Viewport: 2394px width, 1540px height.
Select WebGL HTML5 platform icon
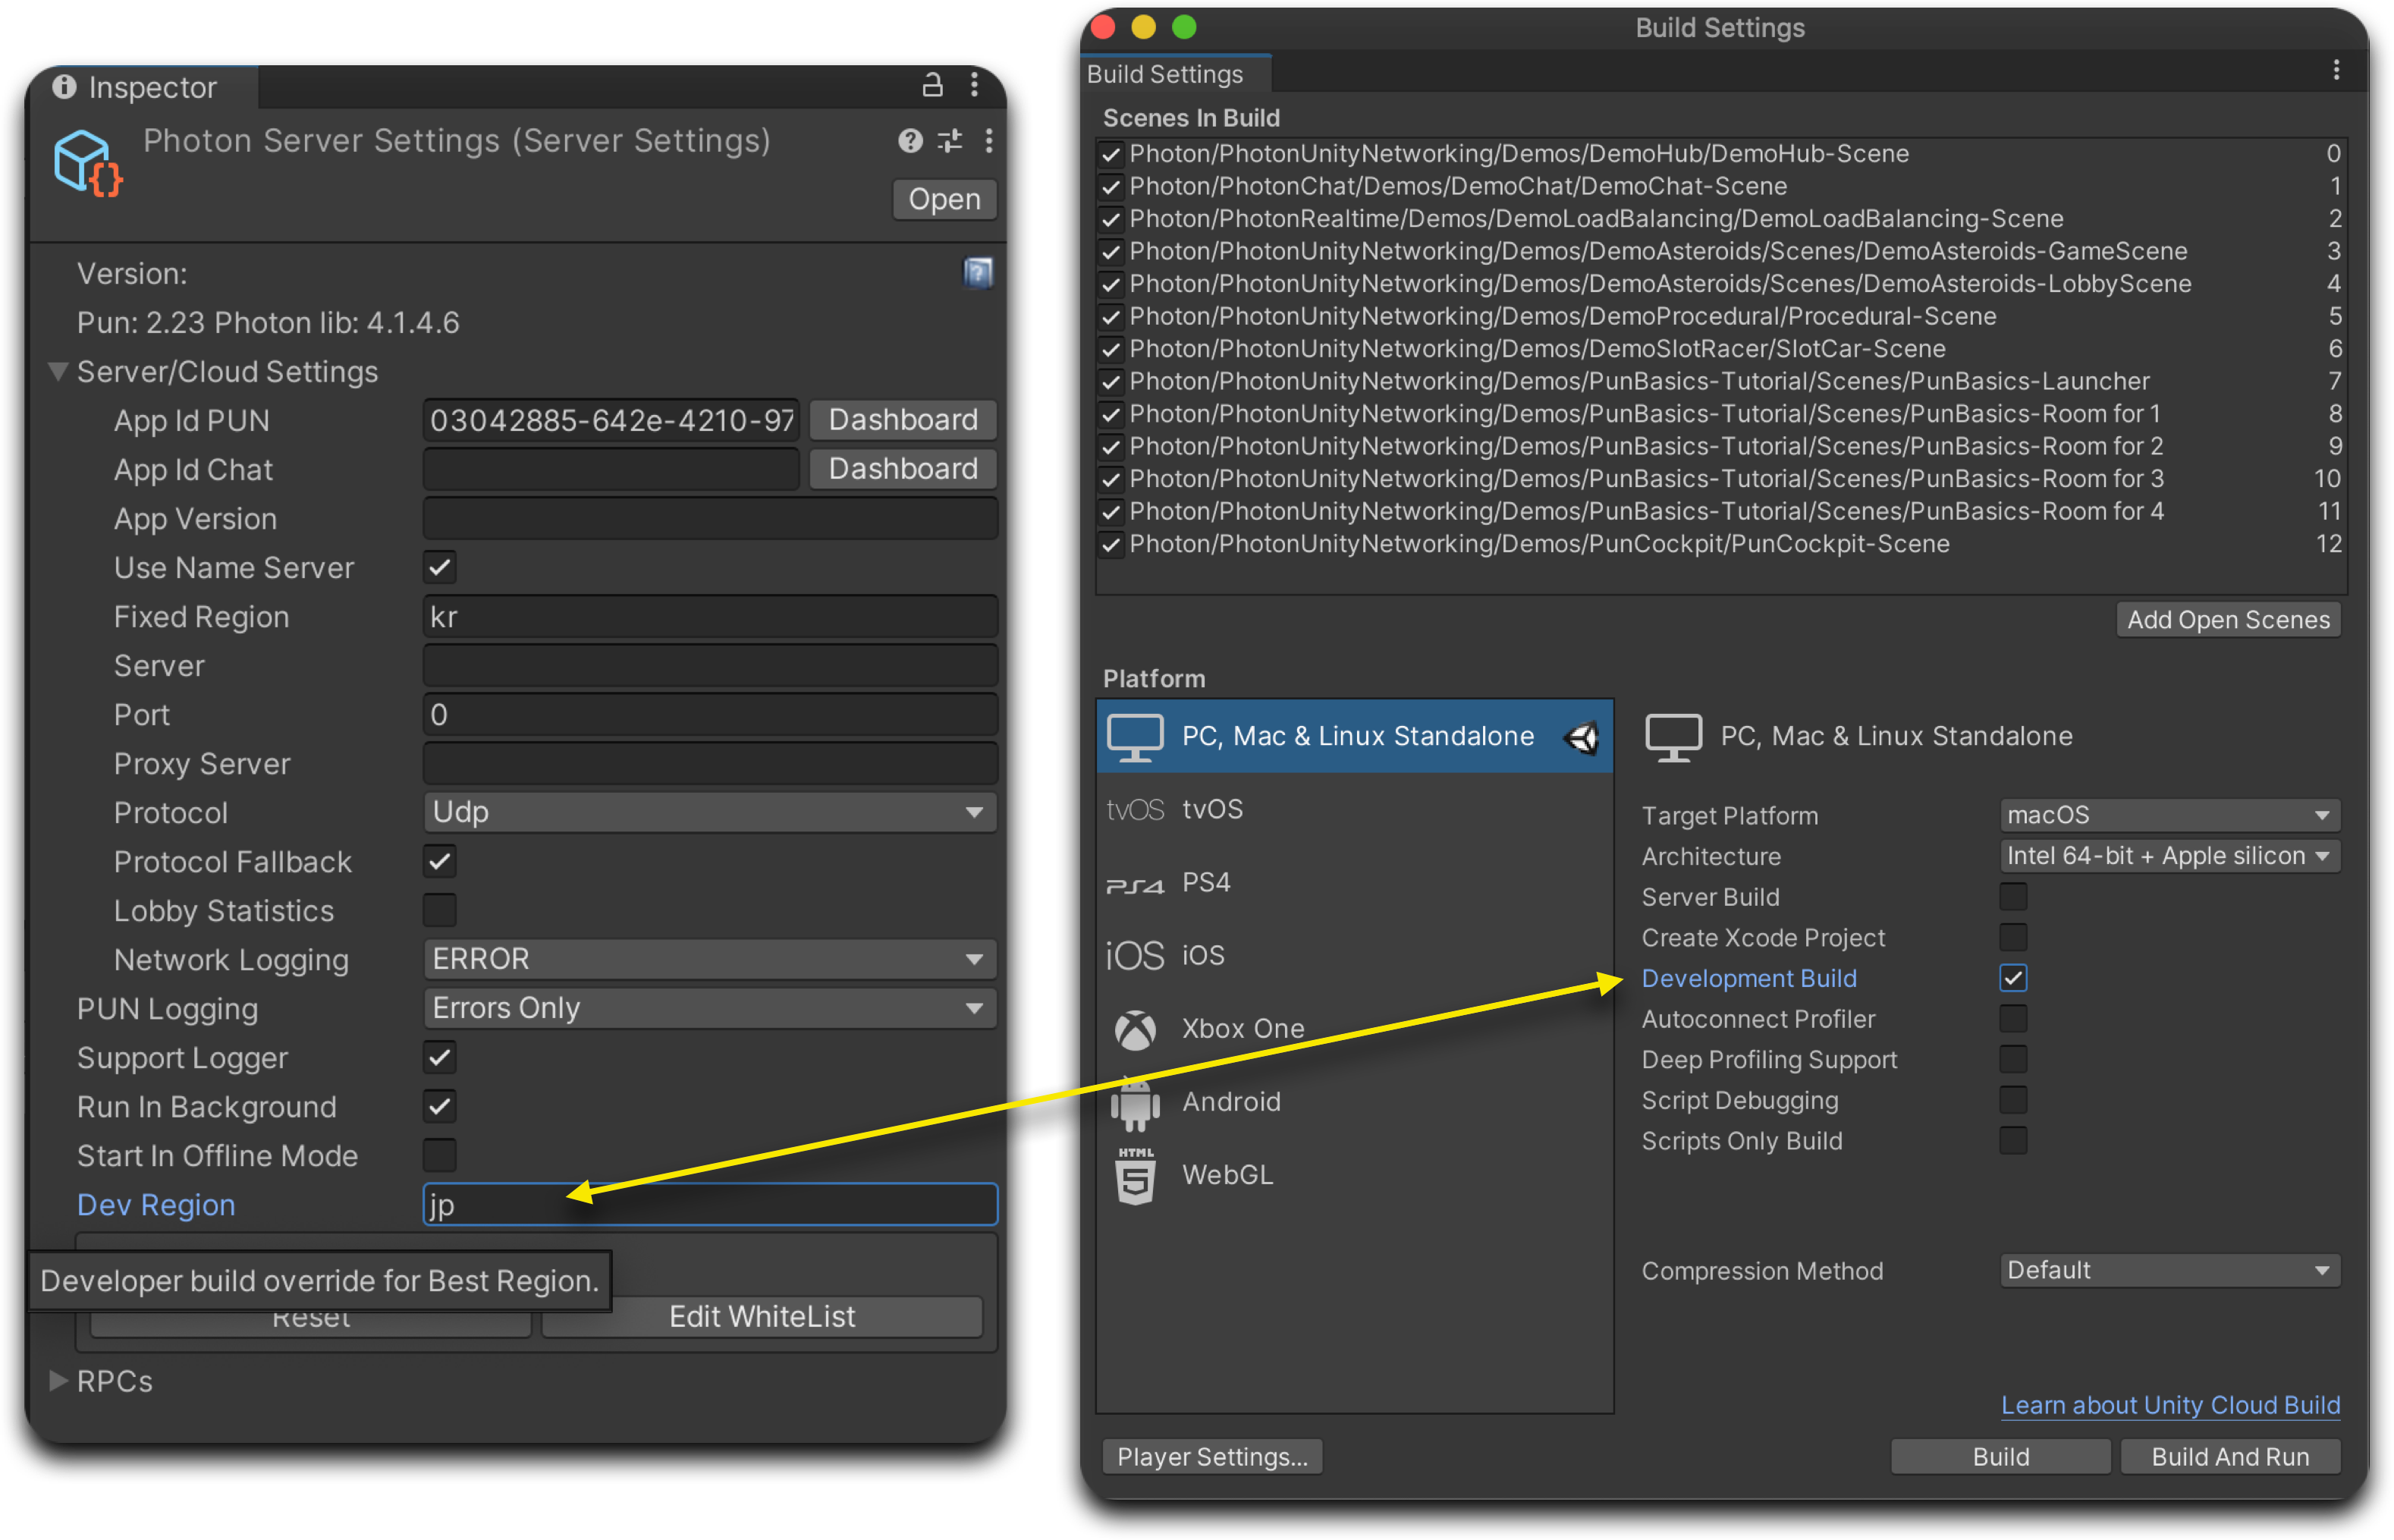[x=1135, y=1176]
